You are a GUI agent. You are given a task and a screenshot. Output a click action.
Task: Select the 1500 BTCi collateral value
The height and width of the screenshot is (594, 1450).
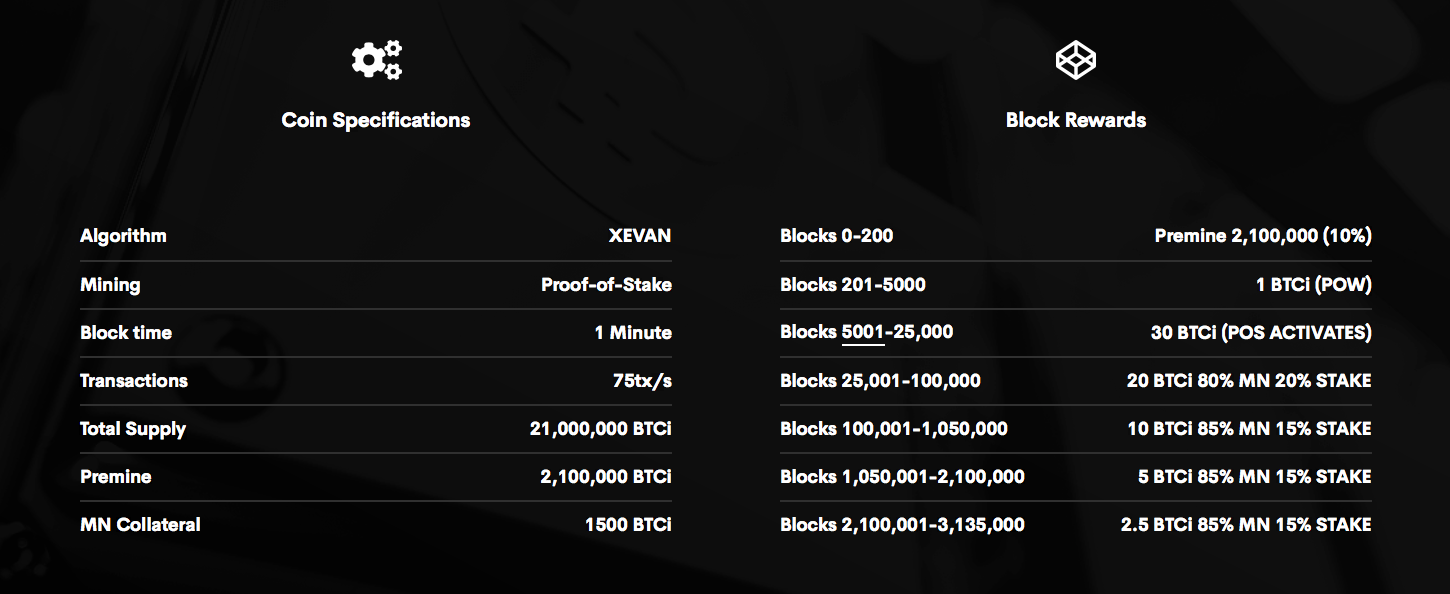pyautogui.click(x=628, y=524)
